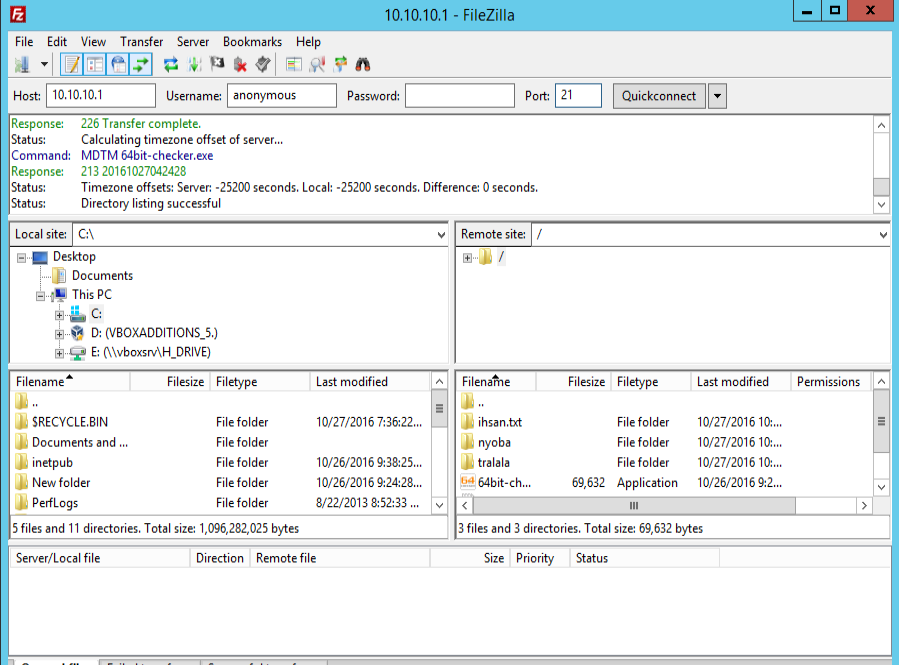Open the Server menu
The width and height of the screenshot is (899, 665).
(x=193, y=42)
